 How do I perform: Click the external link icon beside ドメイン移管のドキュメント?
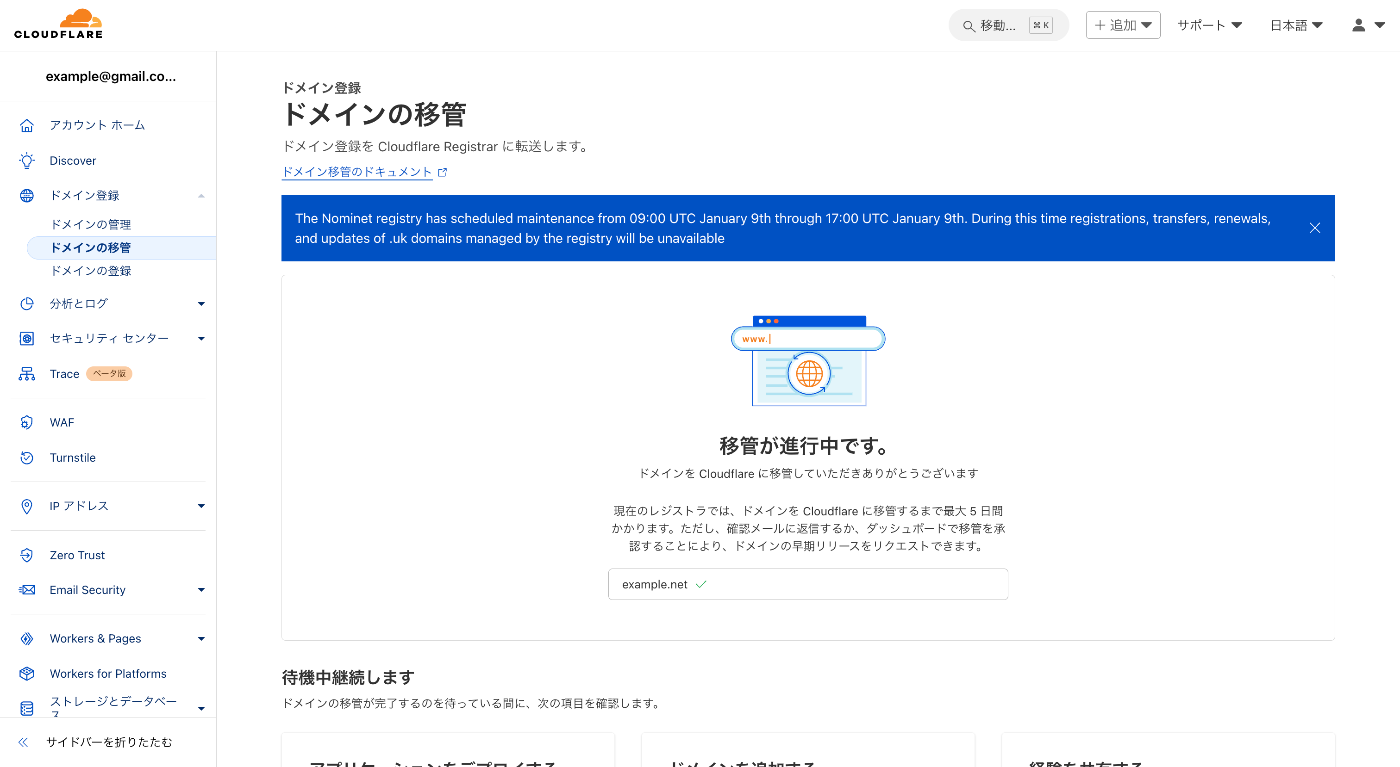click(443, 172)
